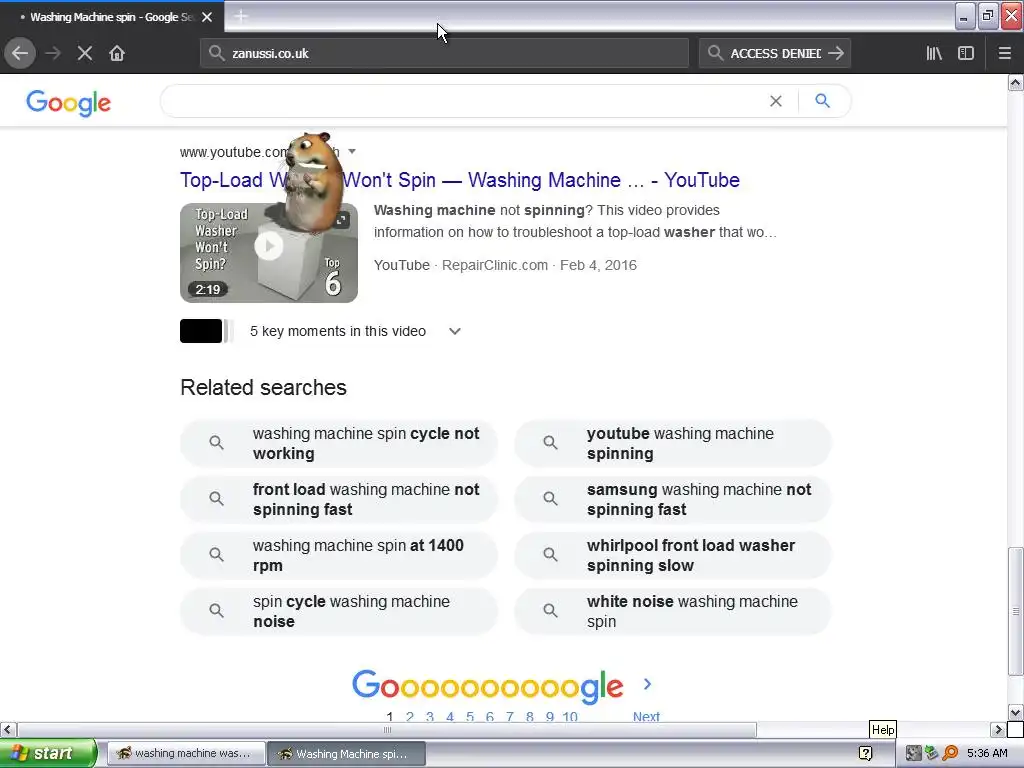Image resolution: width=1024 pixels, height=768 pixels.
Task: Click the Next results link
Action: pyautogui.click(x=646, y=716)
